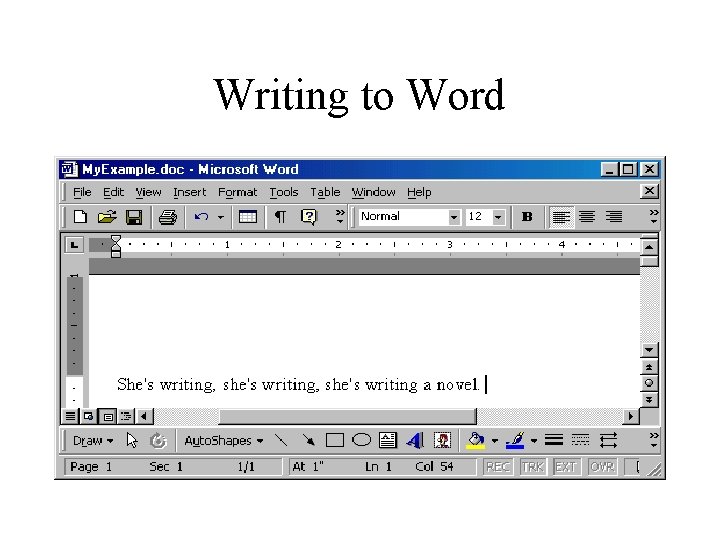Click Next Page double-arrow button
Image resolution: width=720 pixels, height=540 pixels.
649,399
